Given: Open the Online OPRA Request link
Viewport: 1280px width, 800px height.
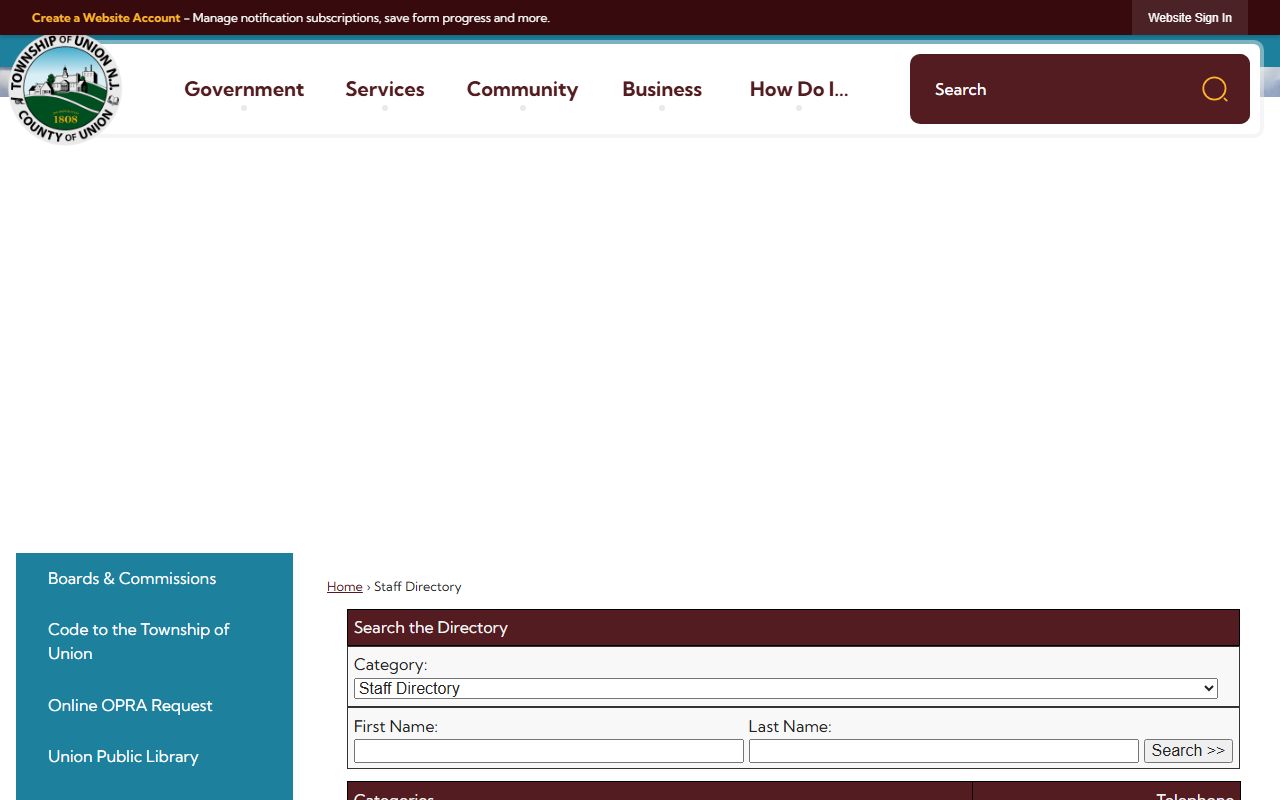Looking at the screenshot, I should (x=130, y=705).
